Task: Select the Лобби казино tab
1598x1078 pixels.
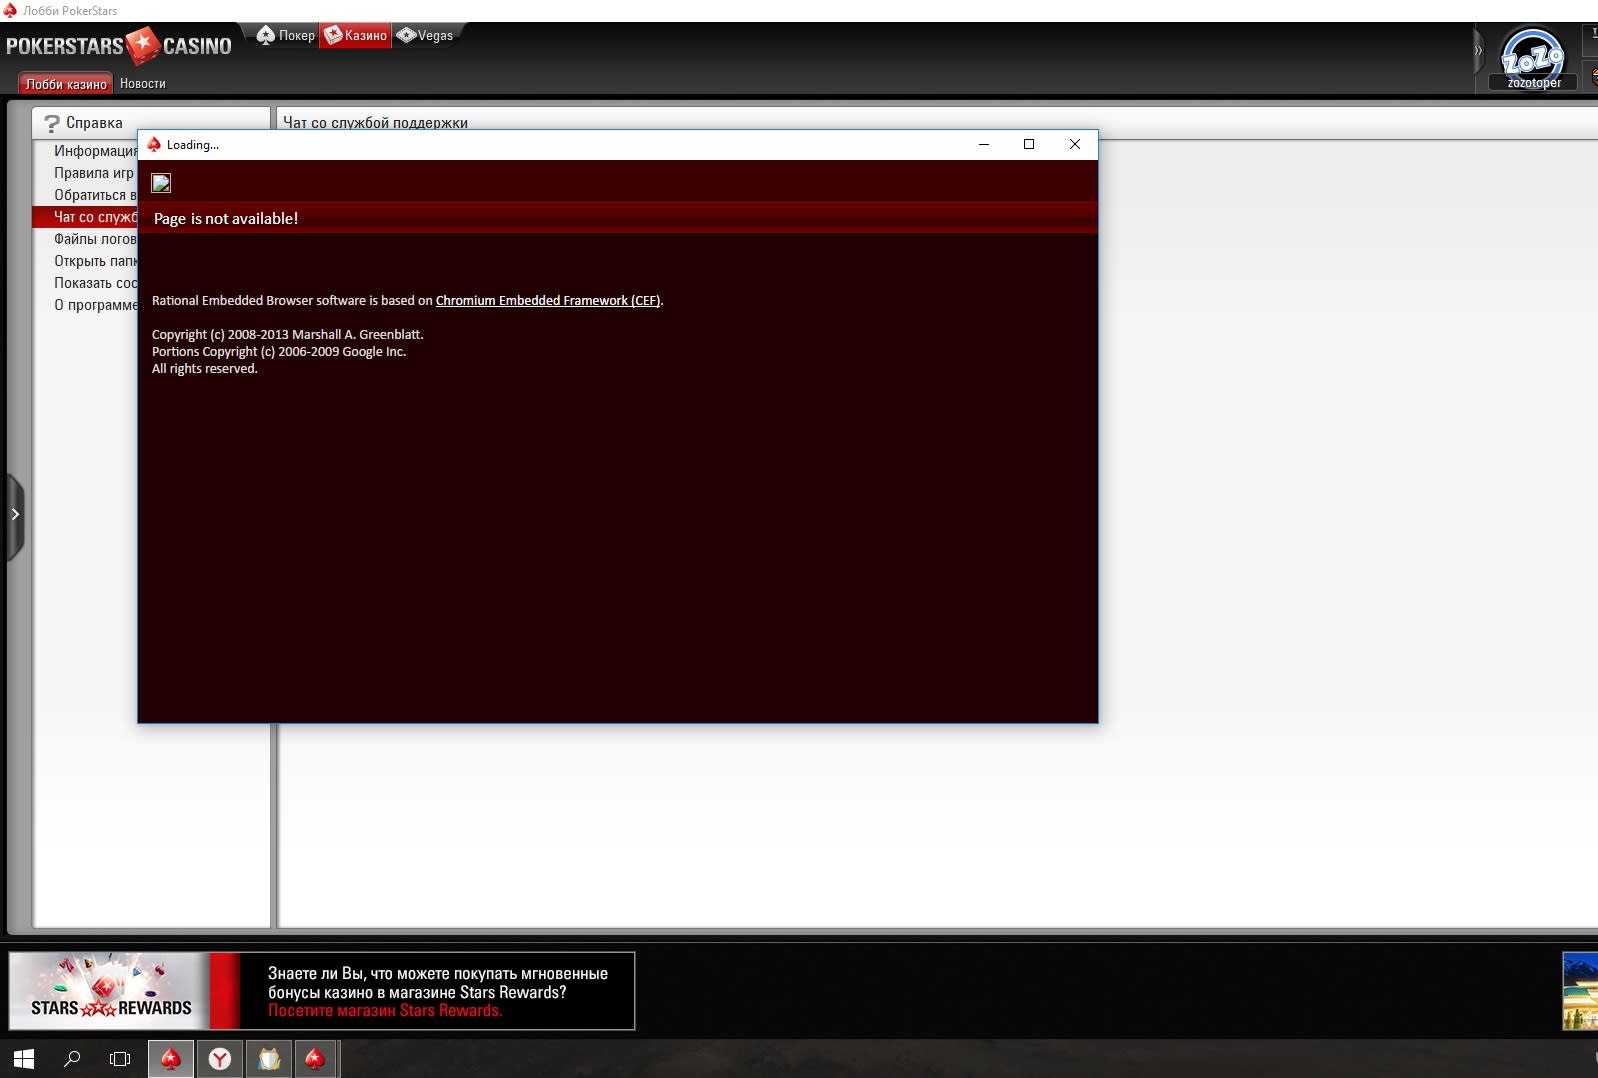Action: (x=65, y=84)
